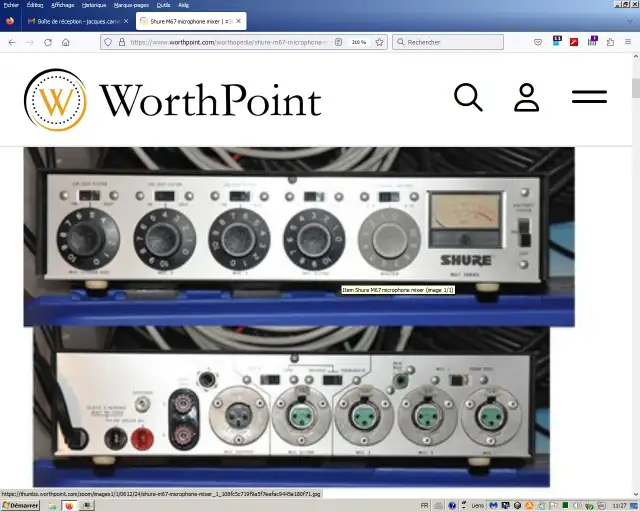Screen dimensions: 640x512
Task: Open the purple-badged library extension icon
Action: (592, 41)
